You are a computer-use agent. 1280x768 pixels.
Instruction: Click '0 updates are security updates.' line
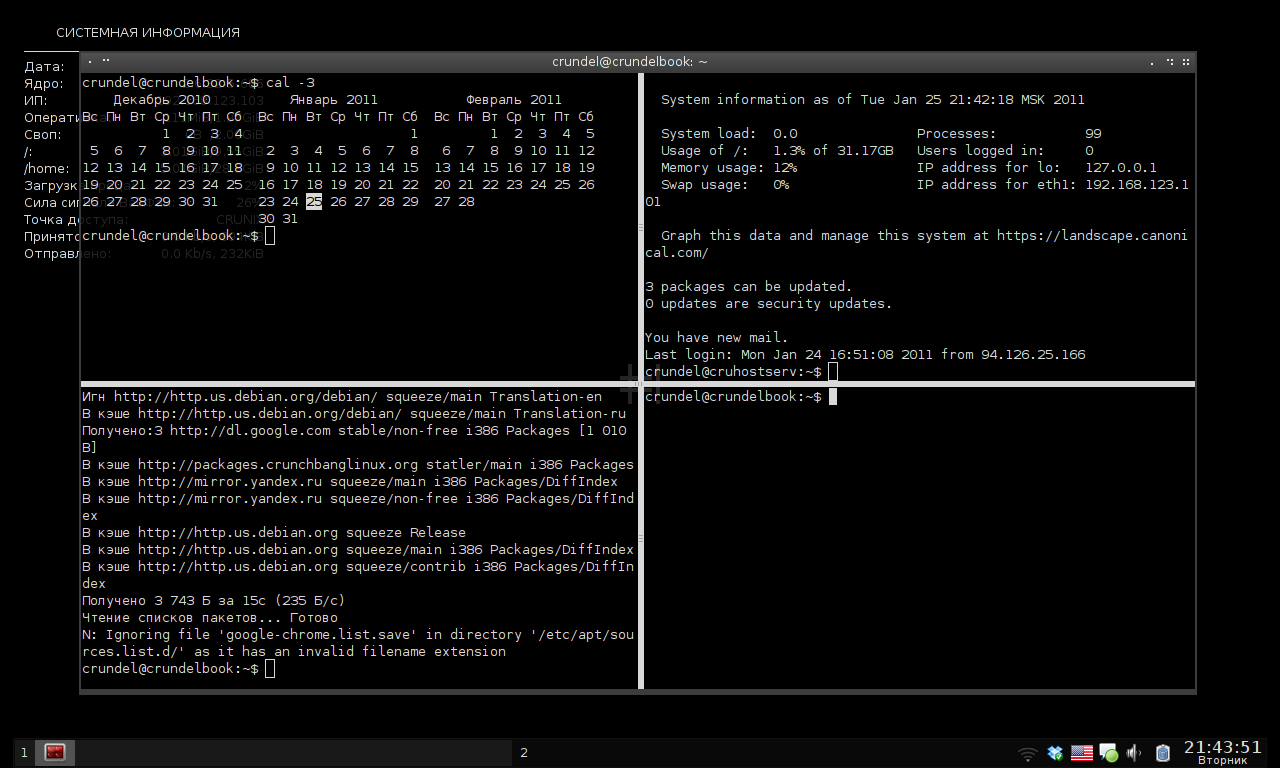769,304
